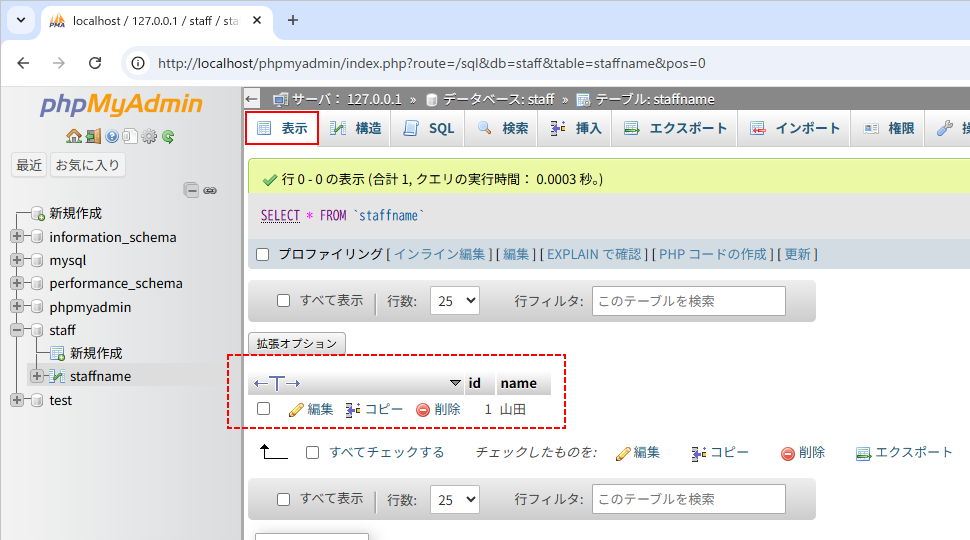Click the with-selected copy icon

[699, 453]
